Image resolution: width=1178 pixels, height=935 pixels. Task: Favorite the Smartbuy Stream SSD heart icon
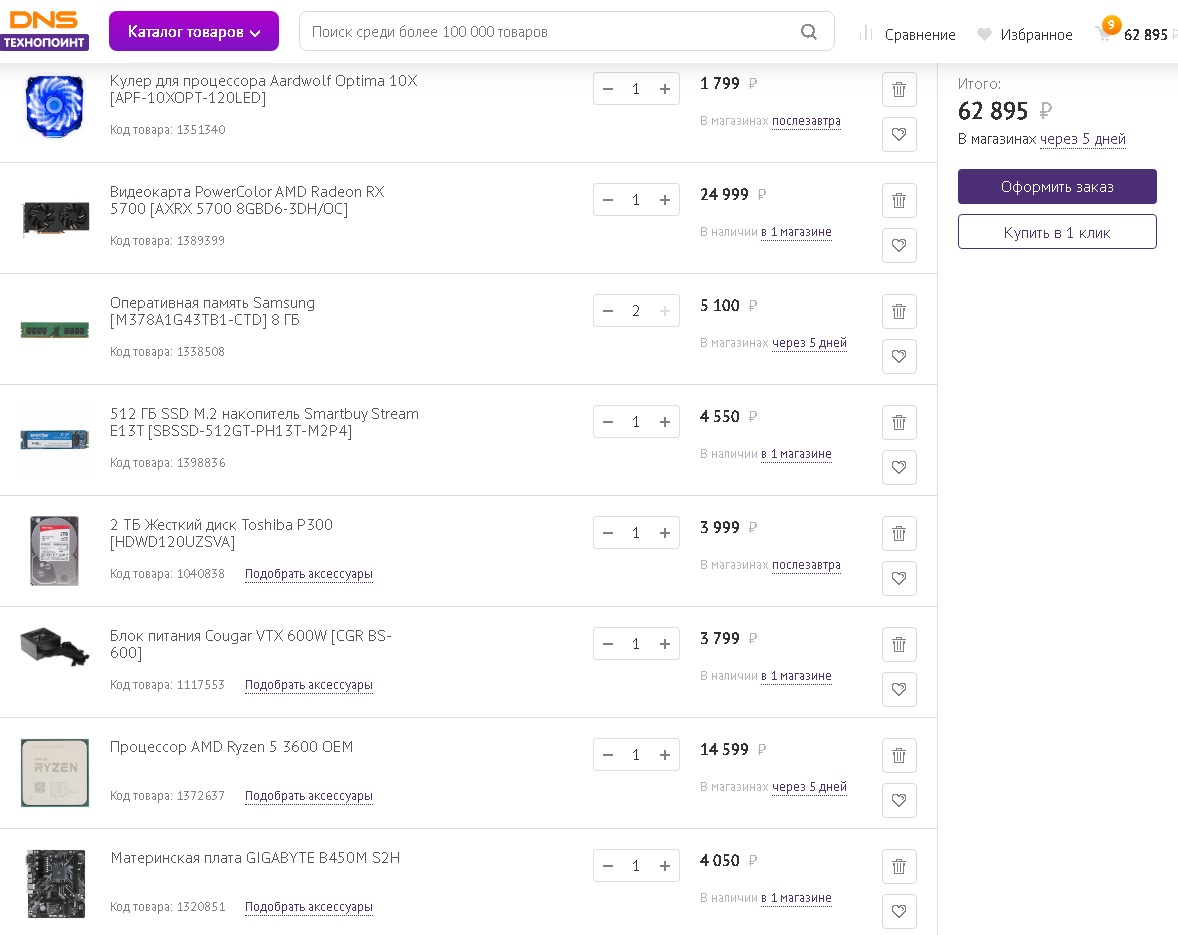coord(899,467)
